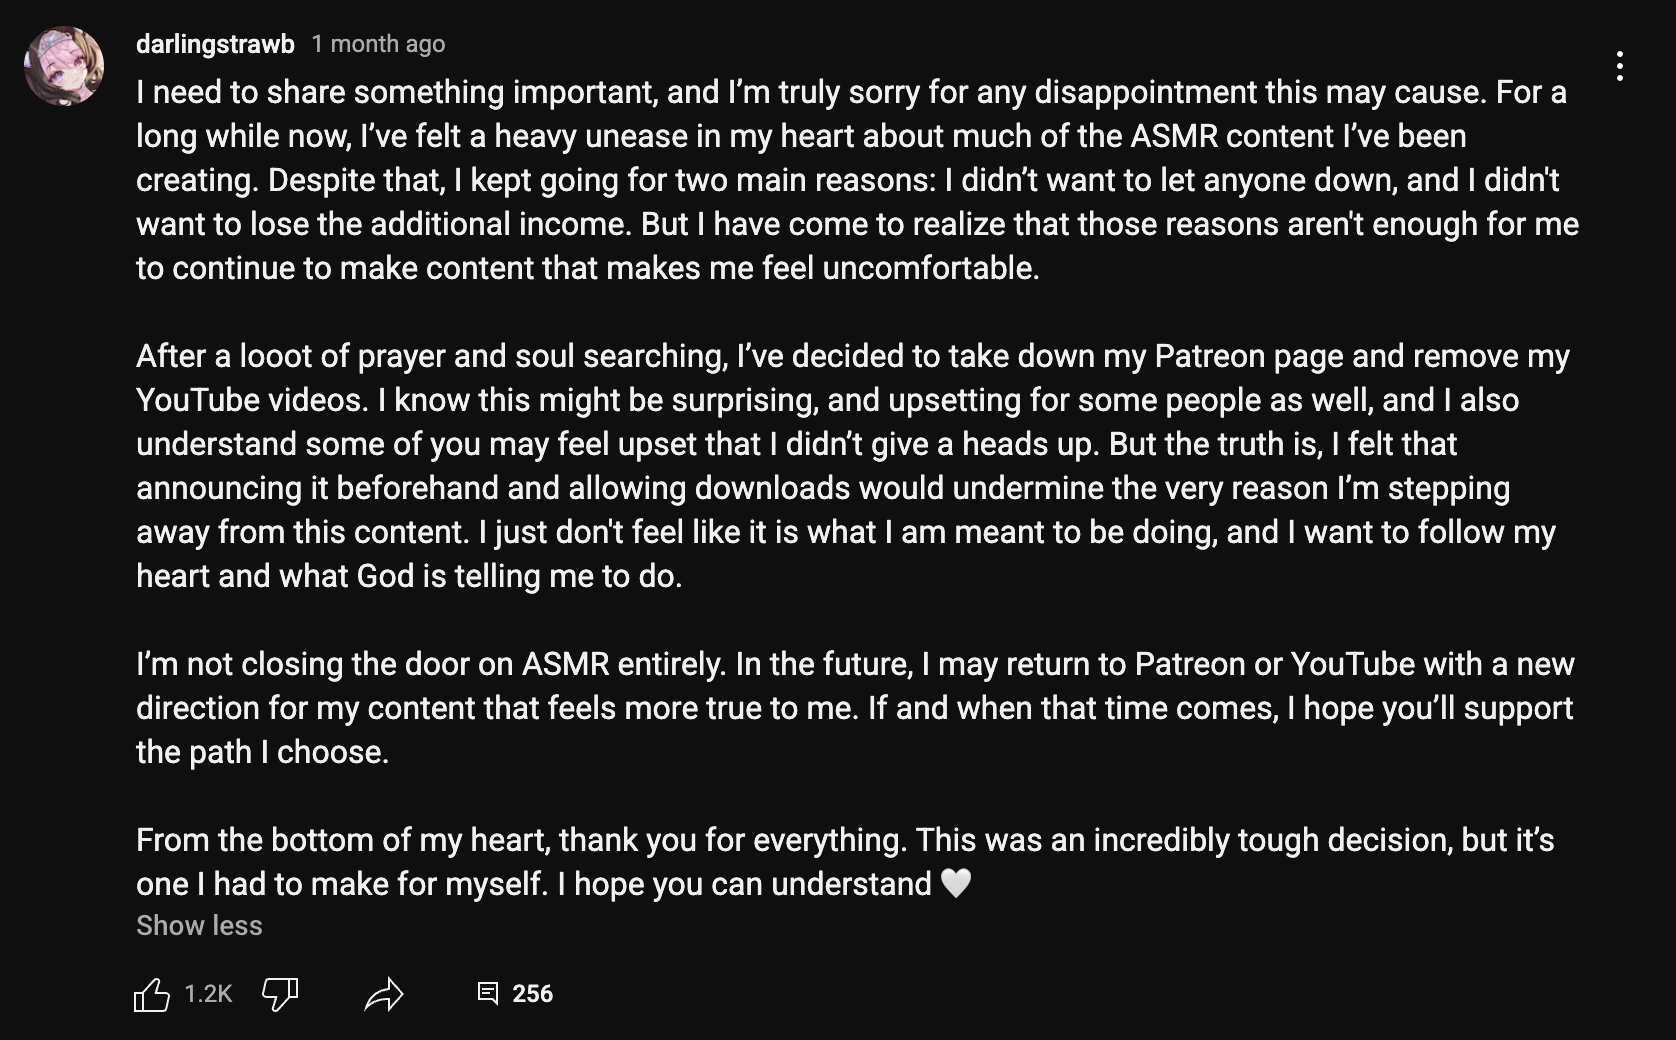Click the paragraph starting "I need to share"

(850, 180)
